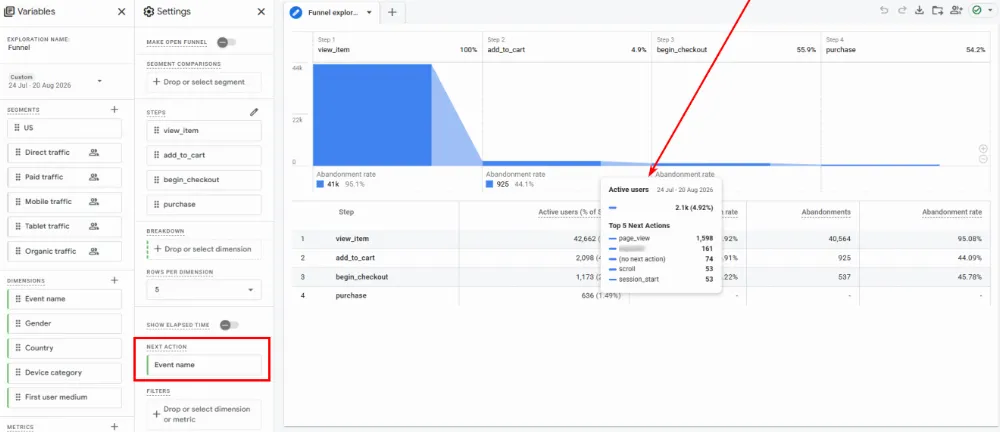The height and width of the screenshot is (432, 1000).
Task: Click the view_item step in Settings
Action: [x=203, y=130]
